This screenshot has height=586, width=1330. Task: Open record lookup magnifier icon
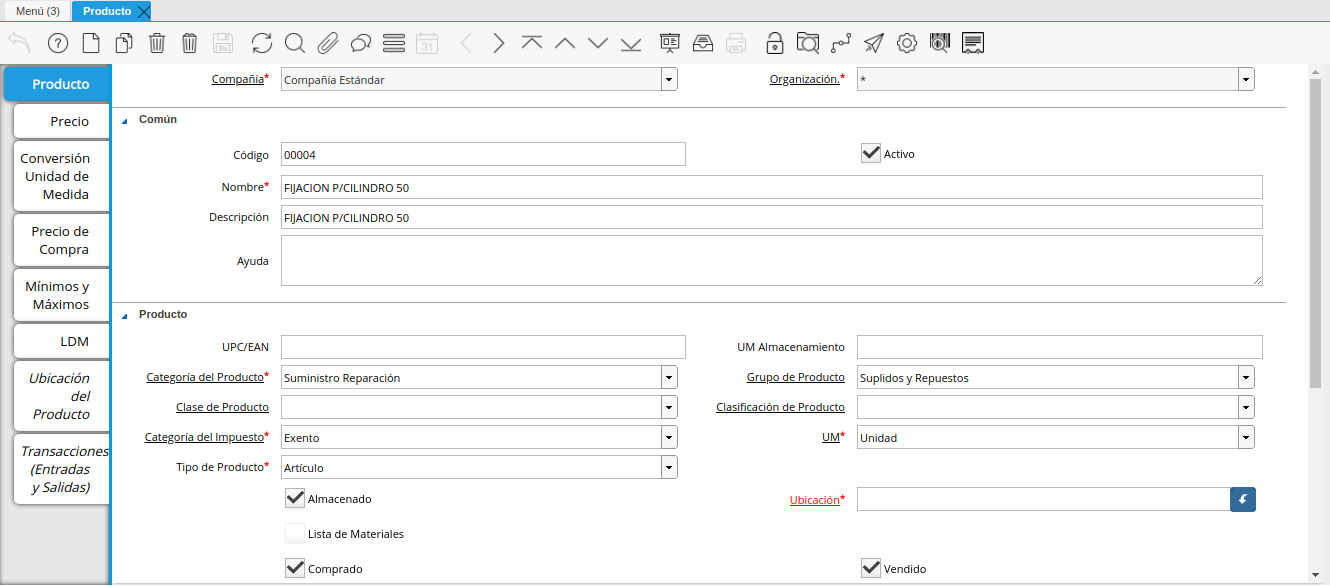coord(294,43)
